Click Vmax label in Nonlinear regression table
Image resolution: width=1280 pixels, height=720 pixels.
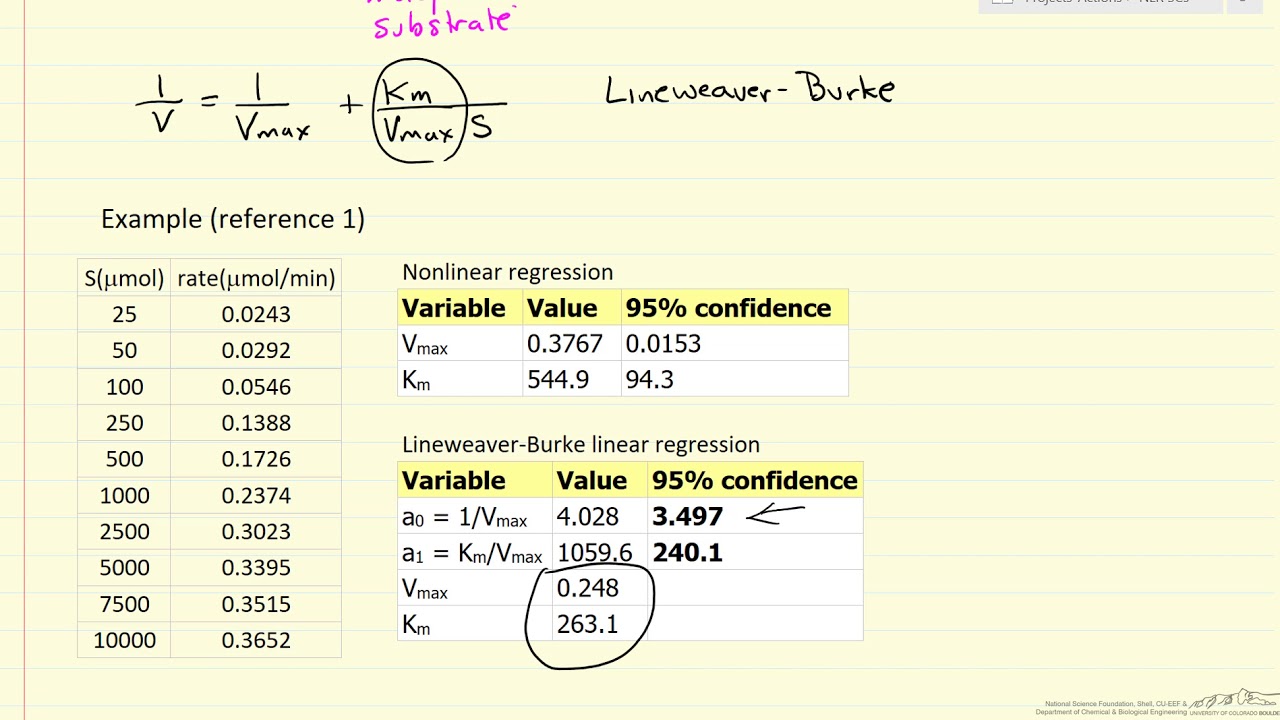tap(425, 345)
